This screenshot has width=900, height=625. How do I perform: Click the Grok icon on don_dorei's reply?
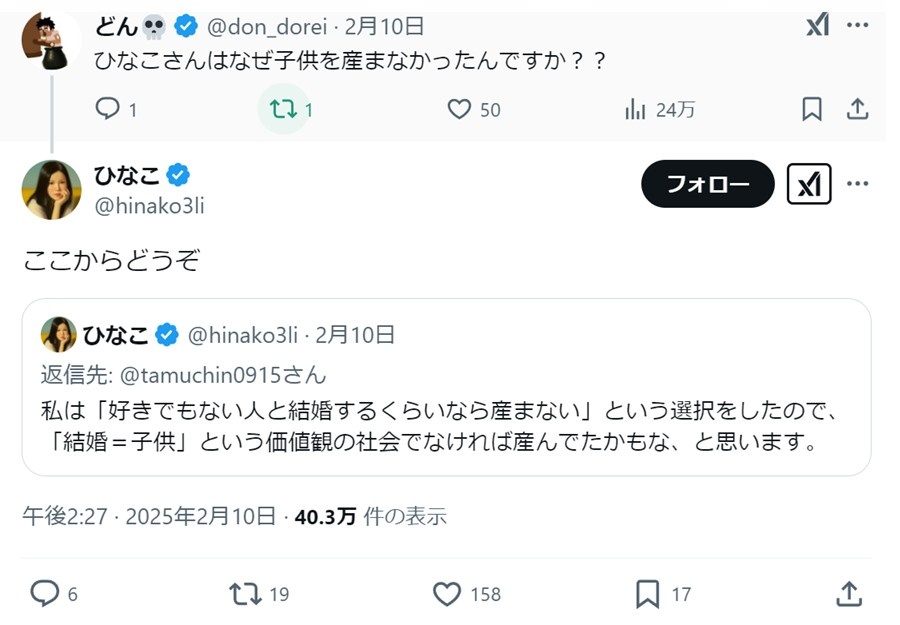(817, 26)
